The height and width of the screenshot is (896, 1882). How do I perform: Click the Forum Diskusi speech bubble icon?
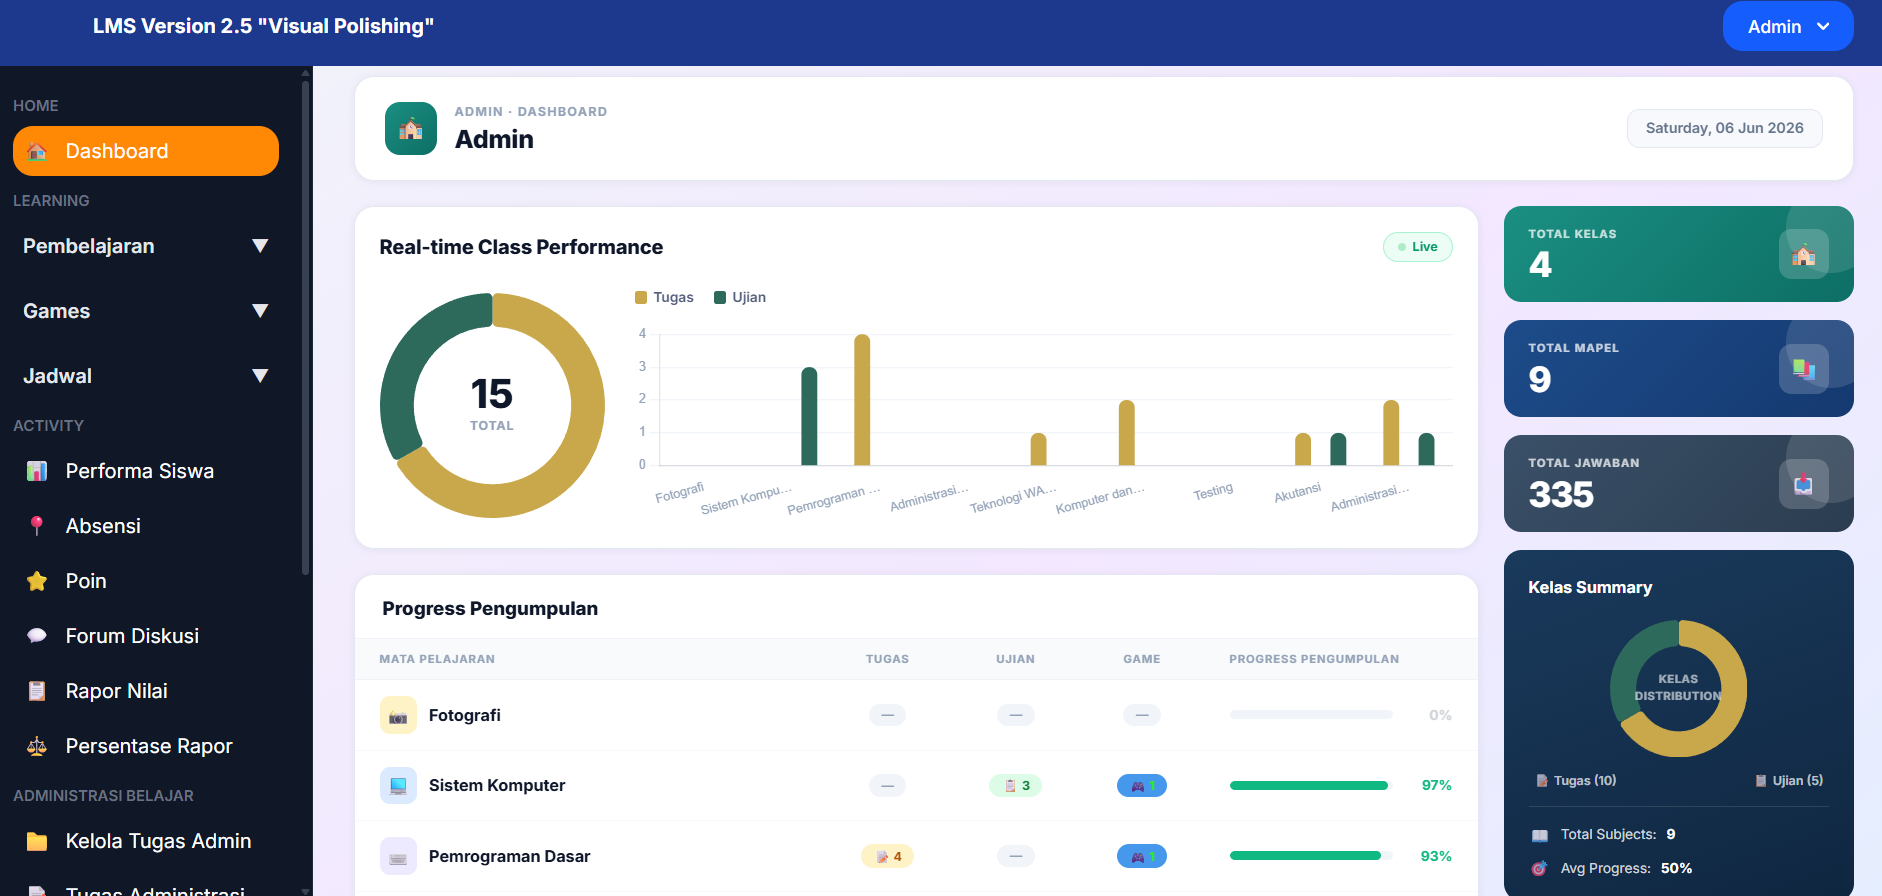pos(37,636)
